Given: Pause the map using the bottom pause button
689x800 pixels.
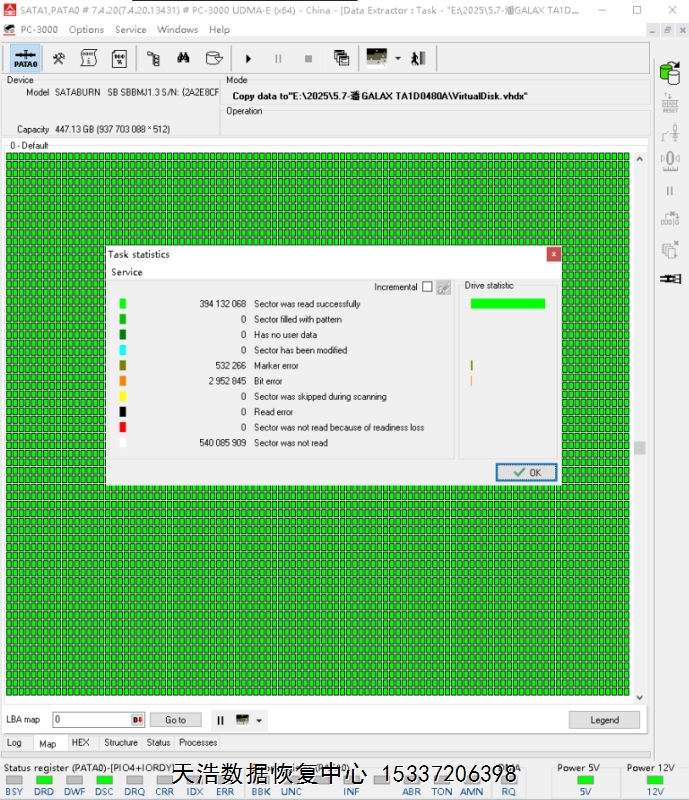Looking at the screenshot, I should pos(220,720).
